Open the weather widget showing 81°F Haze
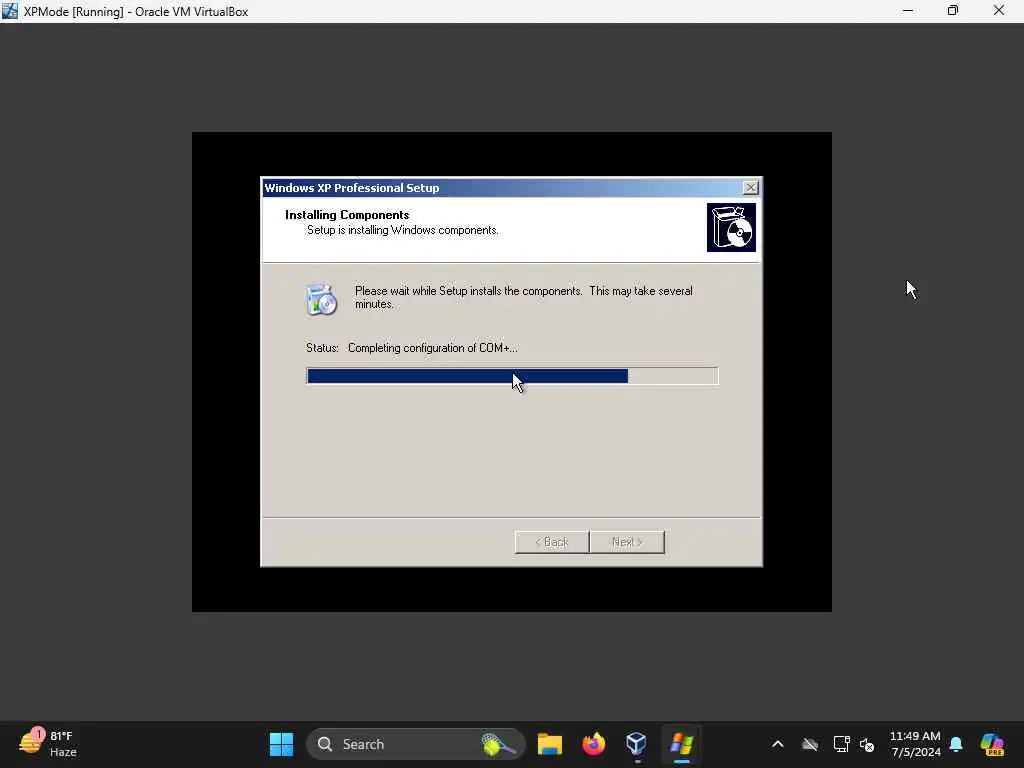1024x768 pixels. (x=48, y=744)
